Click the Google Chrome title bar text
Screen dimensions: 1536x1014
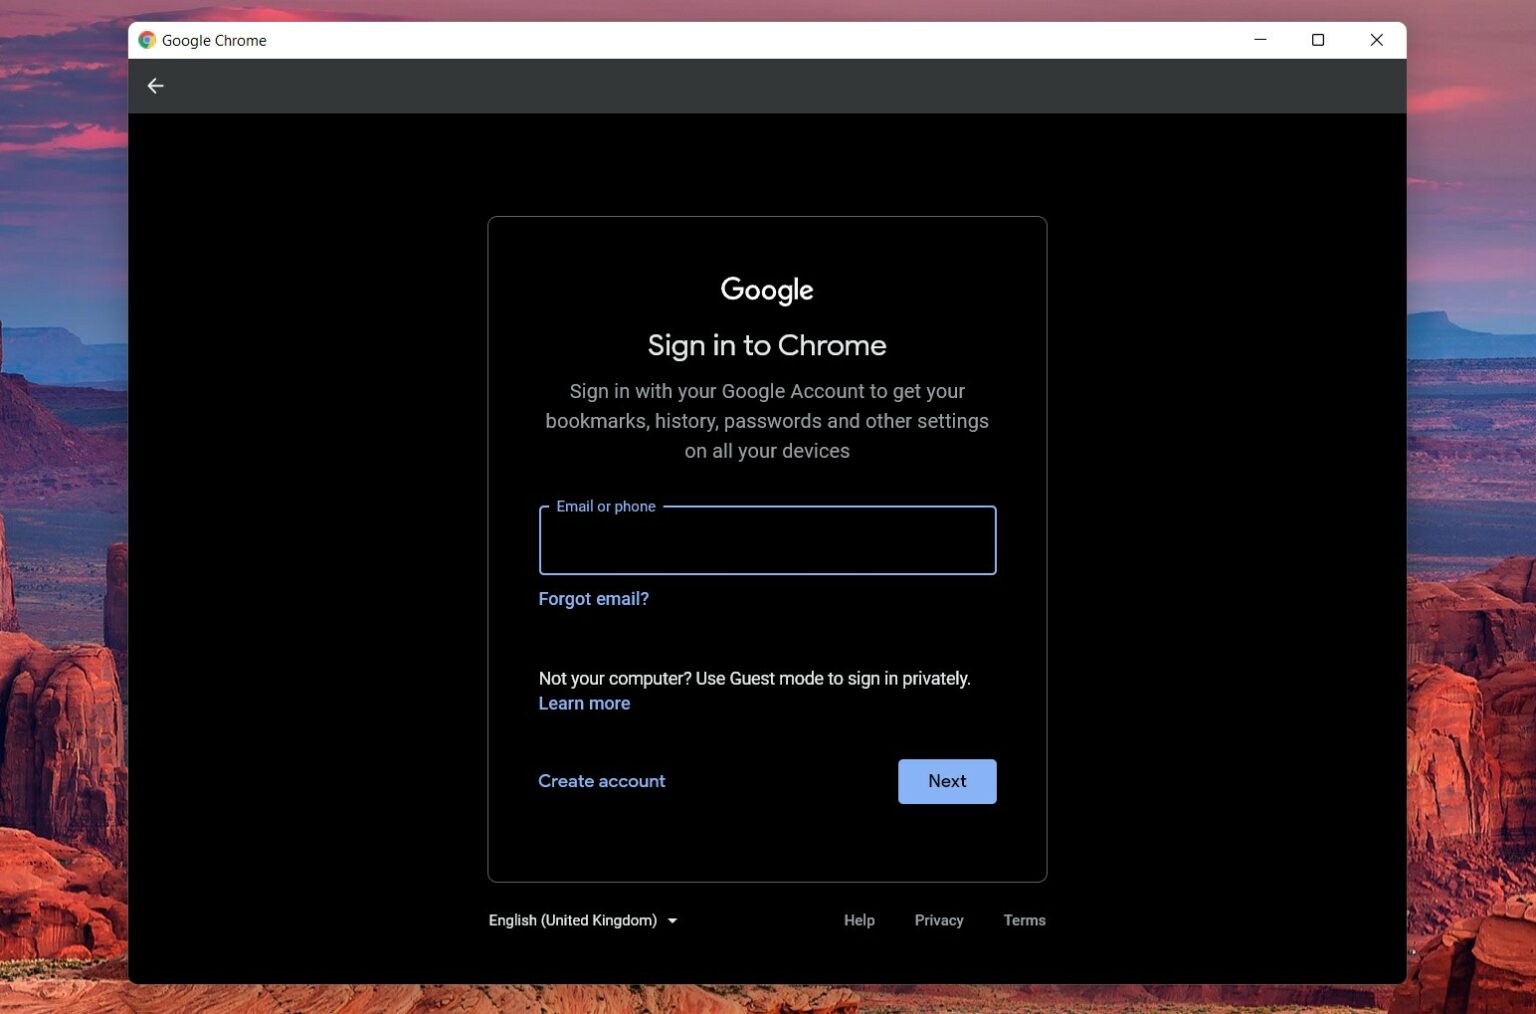pyautogui.click(x=215, y=40)
